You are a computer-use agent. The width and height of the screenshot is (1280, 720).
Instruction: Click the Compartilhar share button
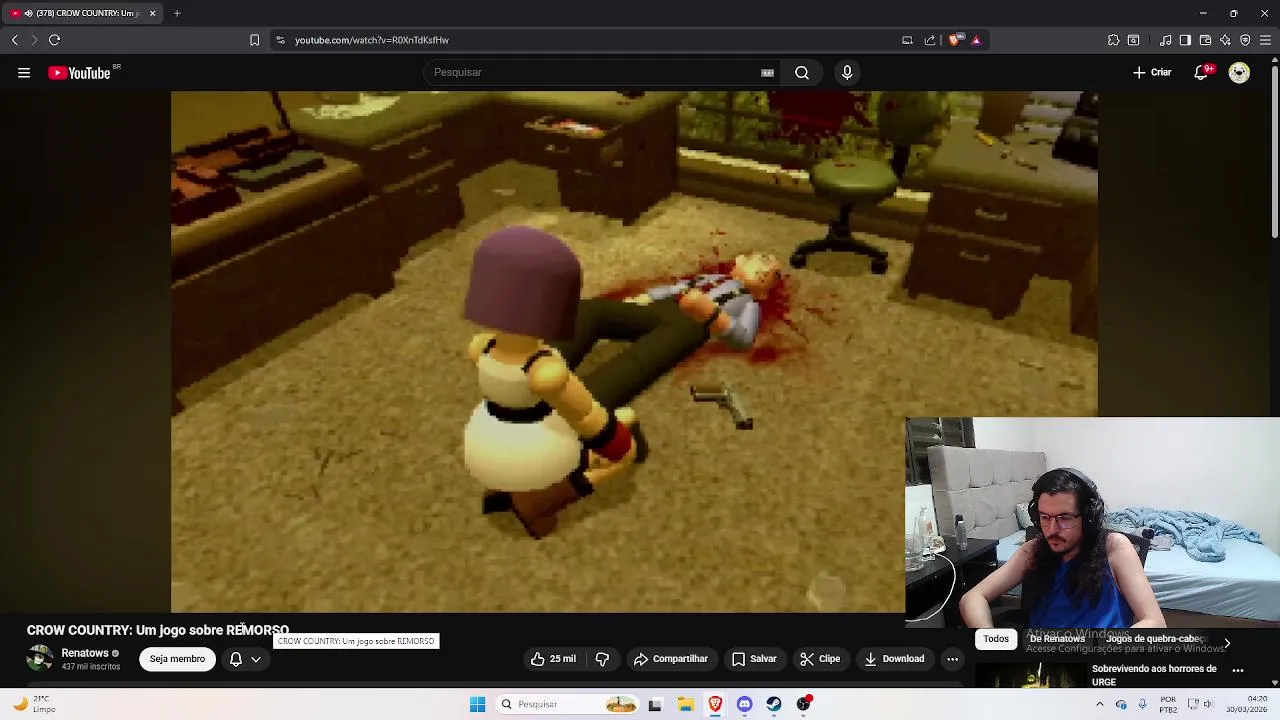(x=671, y=659)
